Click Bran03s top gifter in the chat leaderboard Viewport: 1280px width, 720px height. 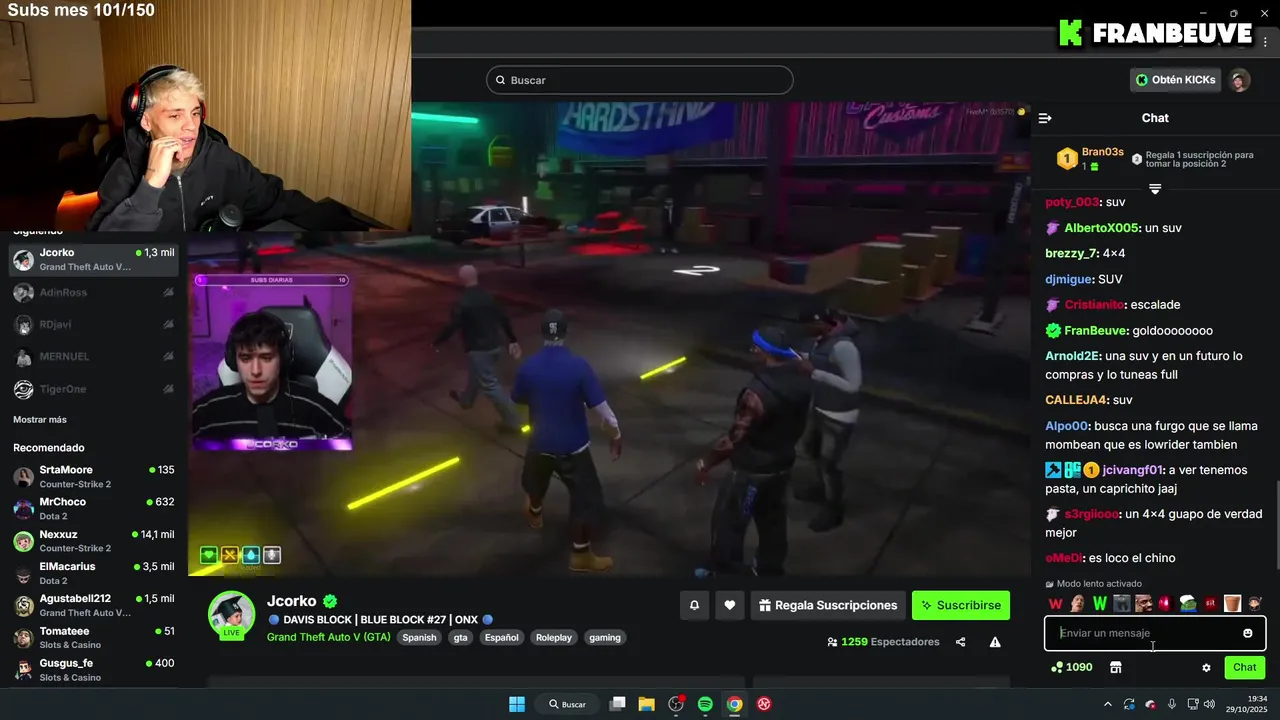point(1102,152)
